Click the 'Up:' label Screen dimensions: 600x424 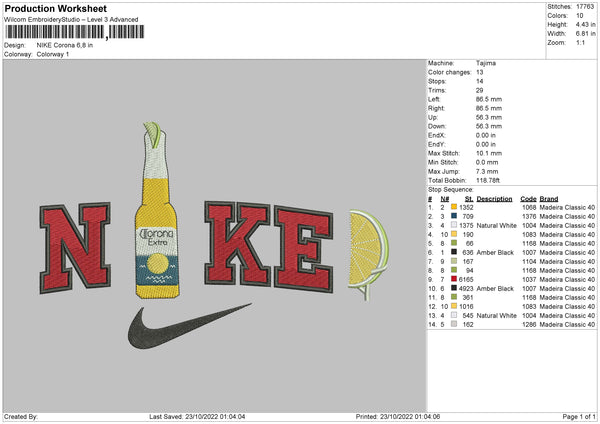coord(433,117)
